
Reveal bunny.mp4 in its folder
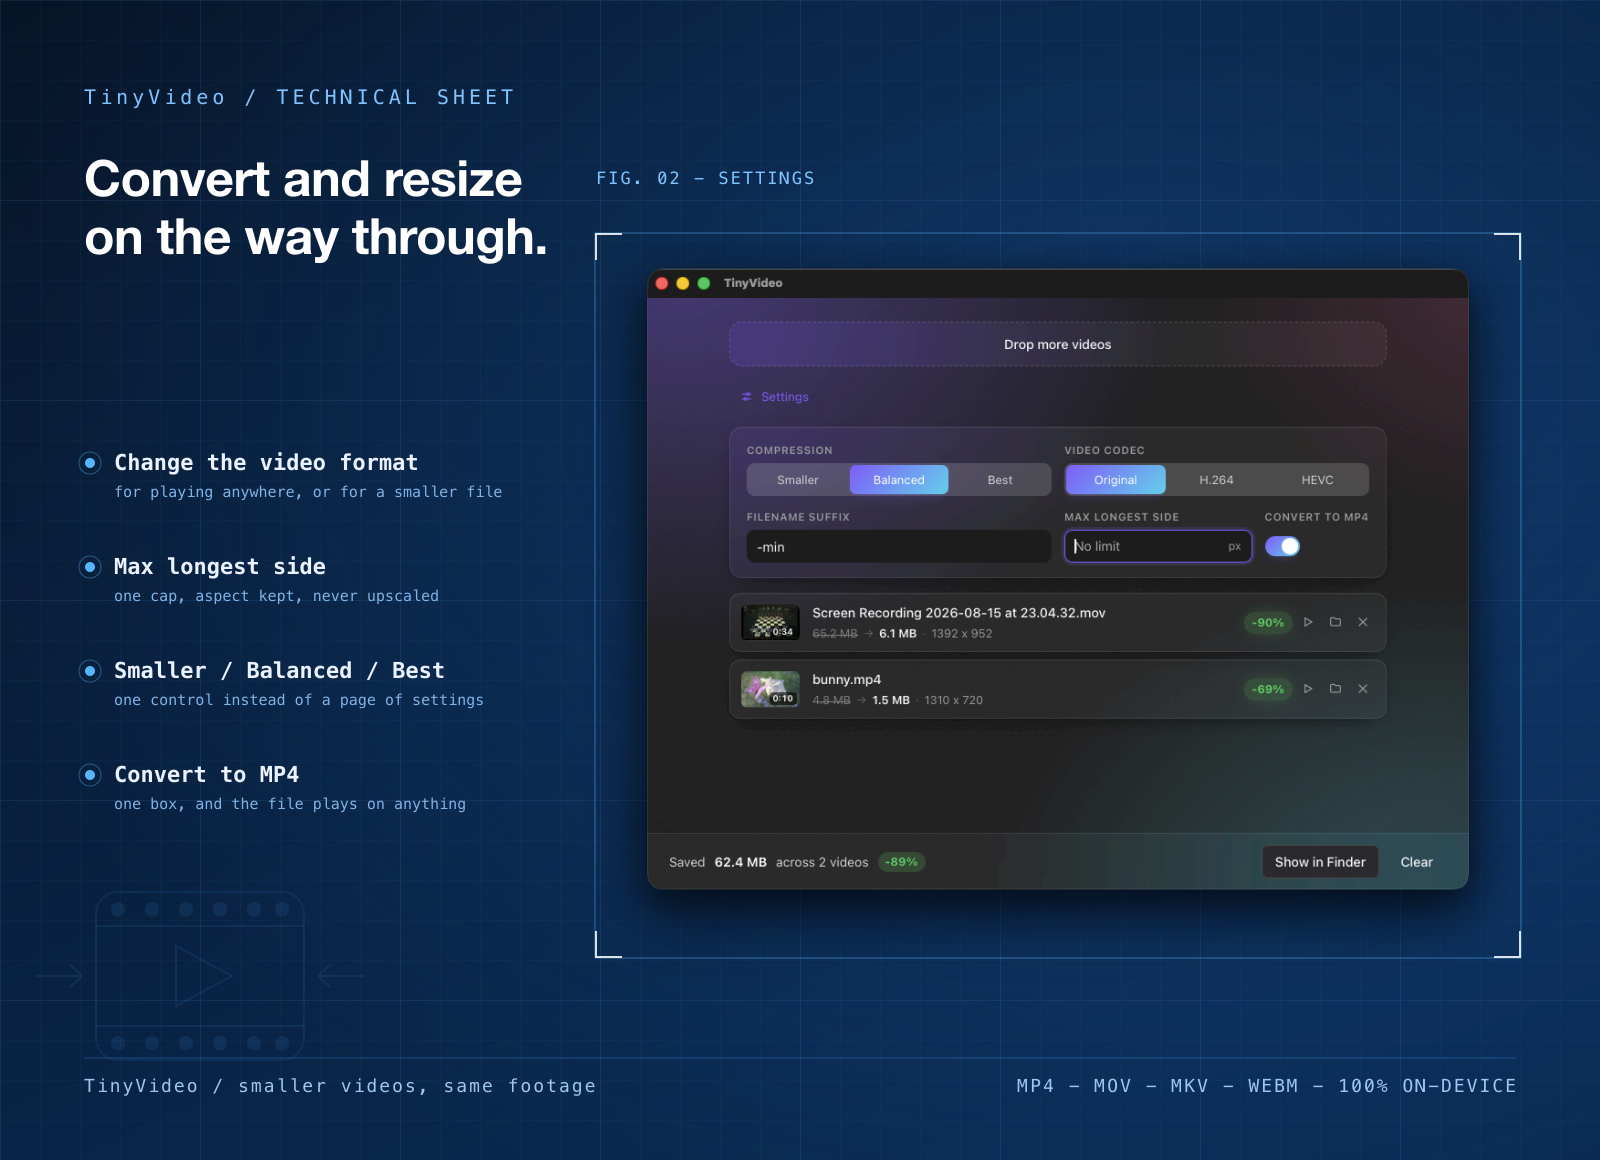[1335, 689]
